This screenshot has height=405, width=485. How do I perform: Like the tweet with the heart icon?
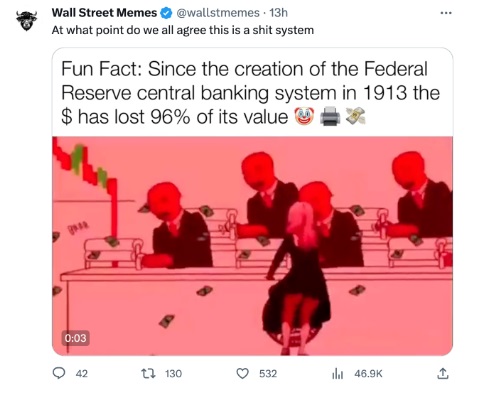point(242,374)
